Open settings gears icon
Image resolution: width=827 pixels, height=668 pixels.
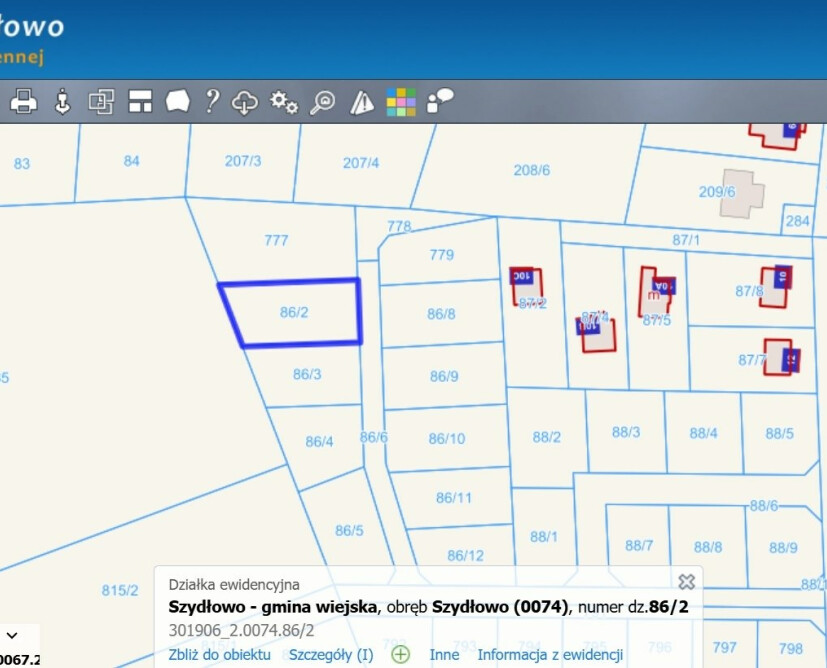pyautogui.click(x=284, y=102)
